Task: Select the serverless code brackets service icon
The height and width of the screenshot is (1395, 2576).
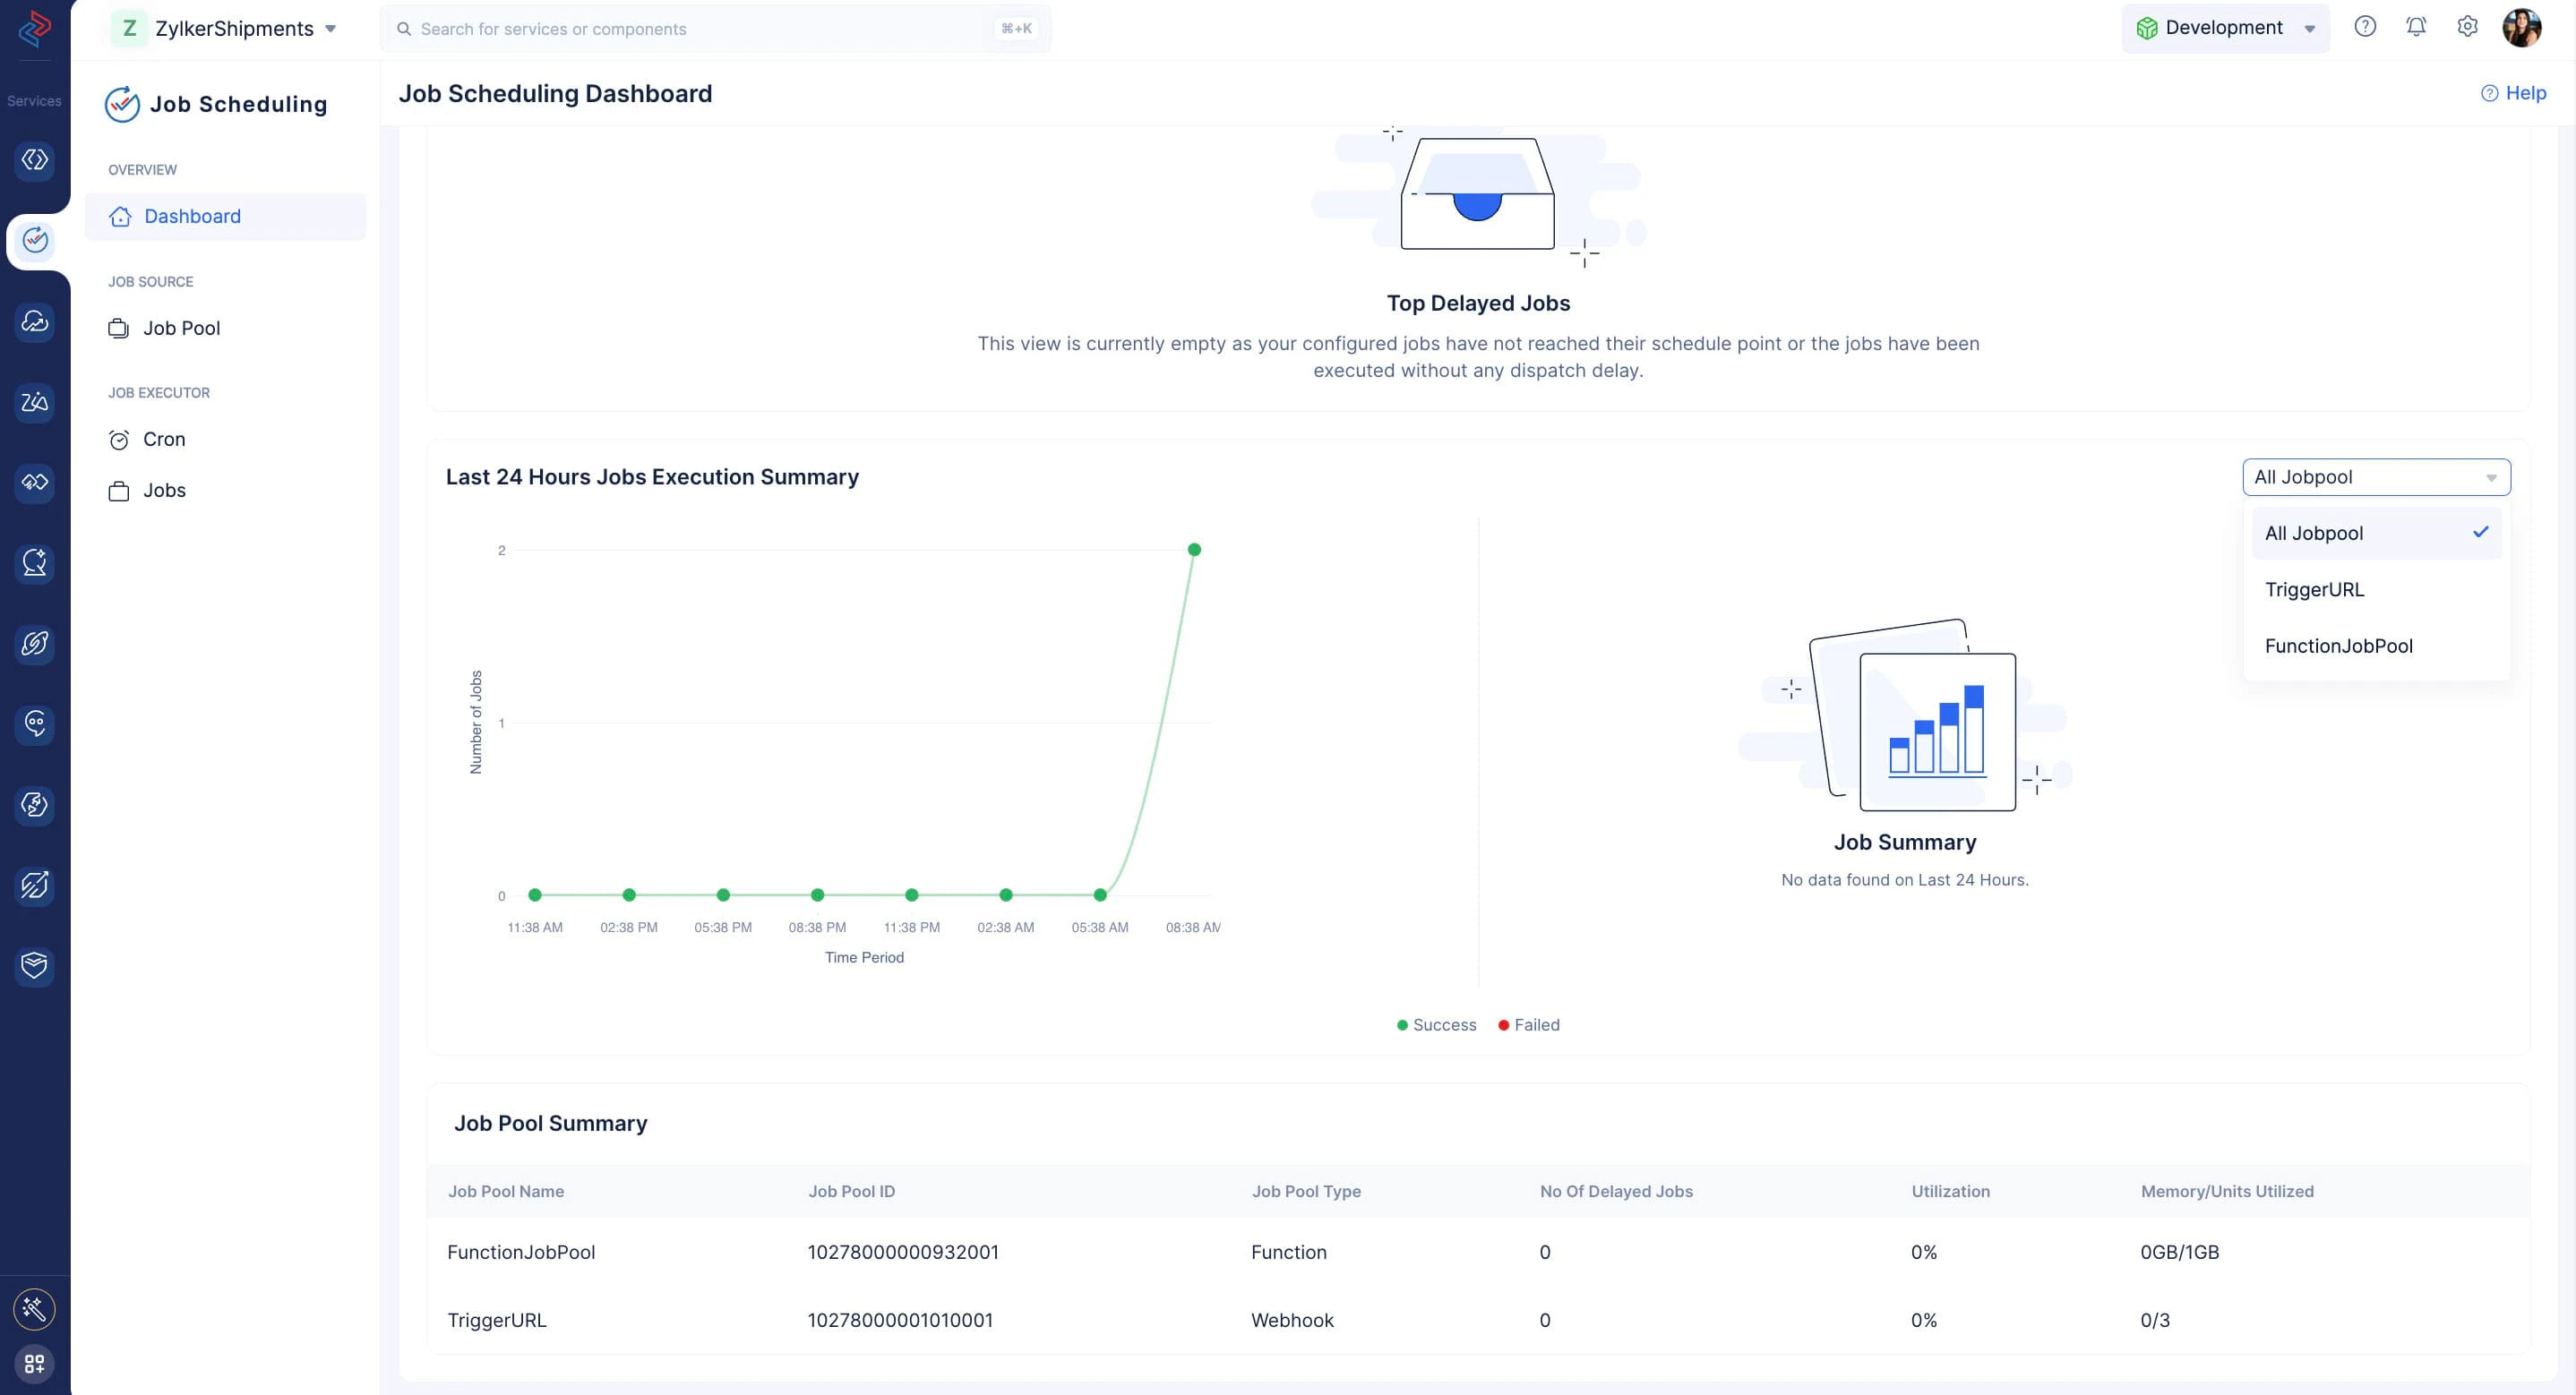Action: tap(35, 159)
